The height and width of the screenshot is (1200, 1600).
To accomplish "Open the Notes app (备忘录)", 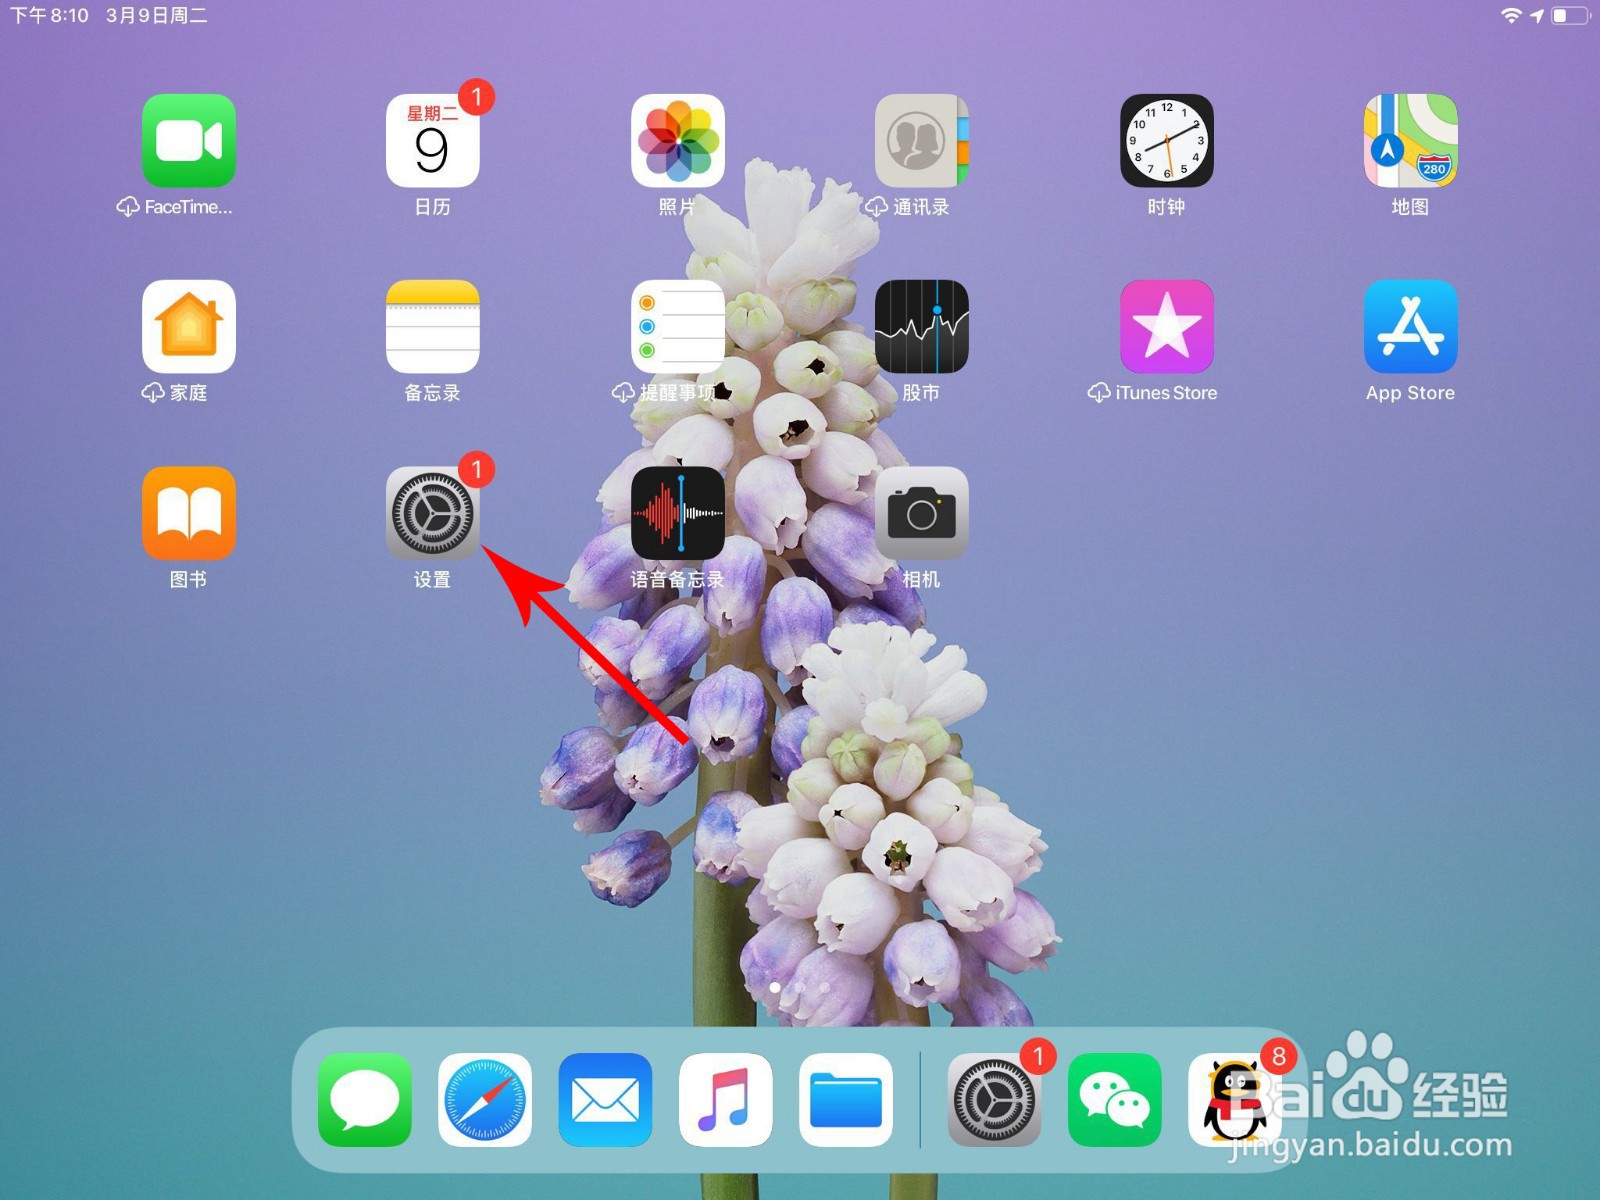I will 432,326.
